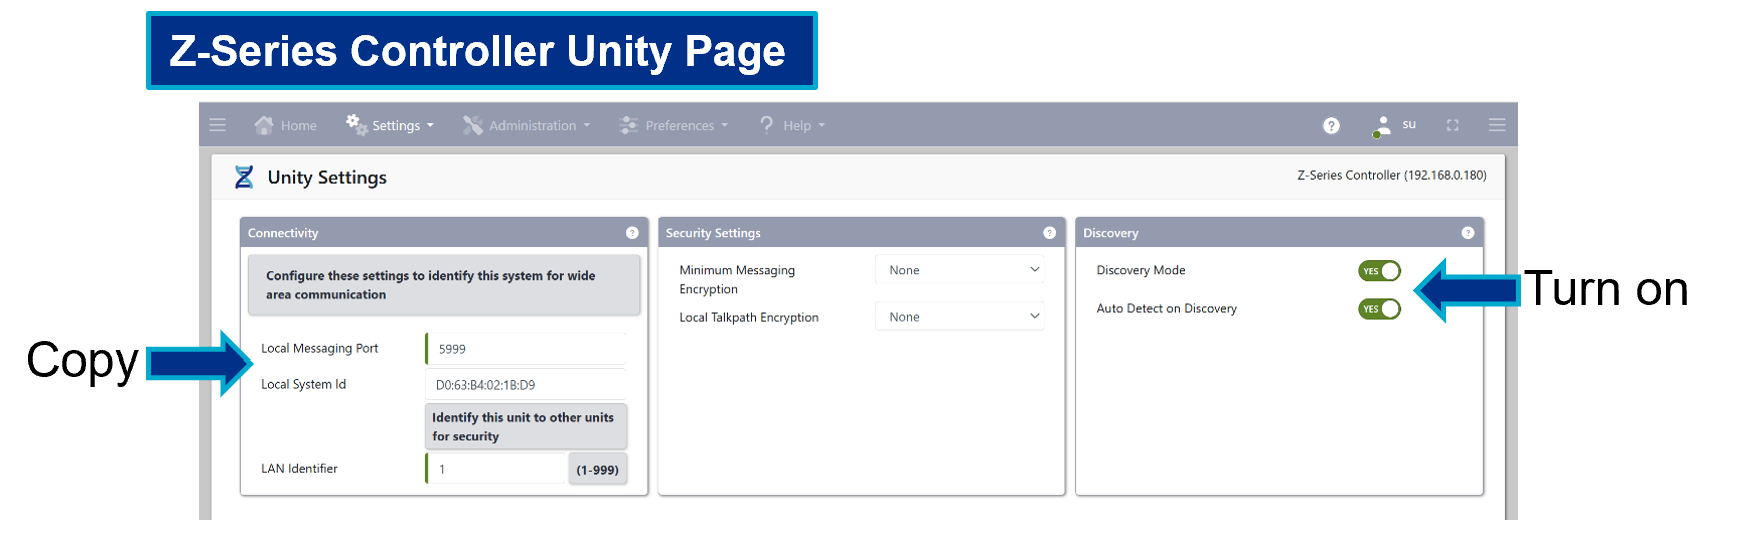
Task: Click the (1-999) range hint
Action: (598, 469)
